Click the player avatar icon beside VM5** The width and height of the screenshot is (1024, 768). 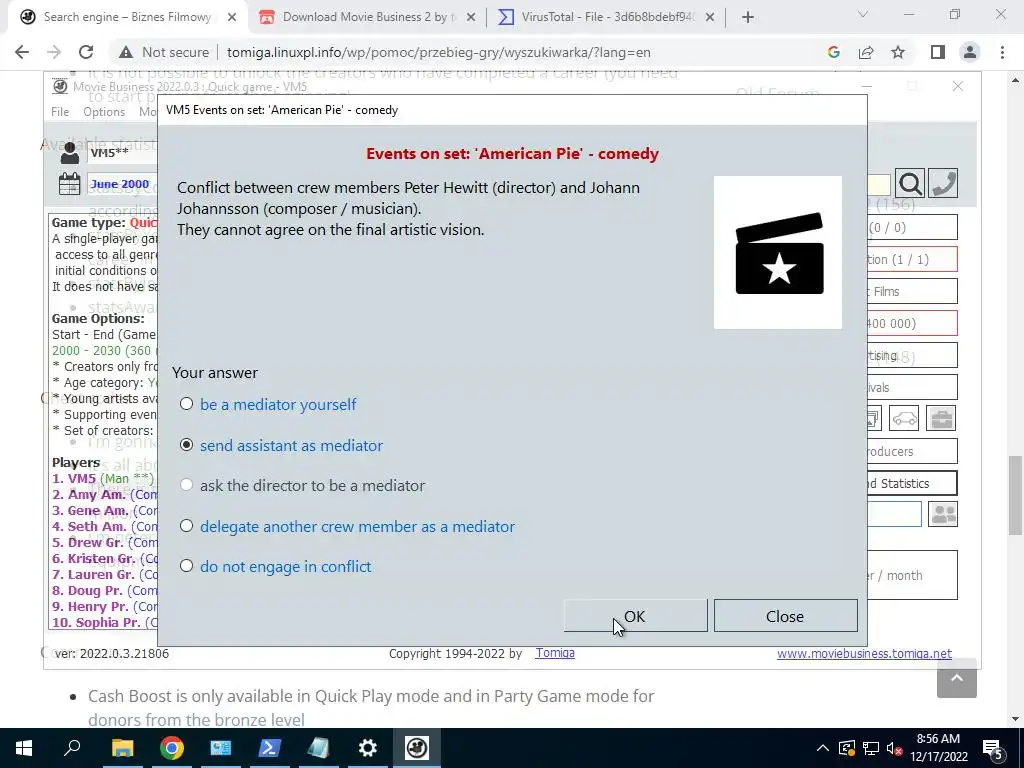(x=69, y=153)
